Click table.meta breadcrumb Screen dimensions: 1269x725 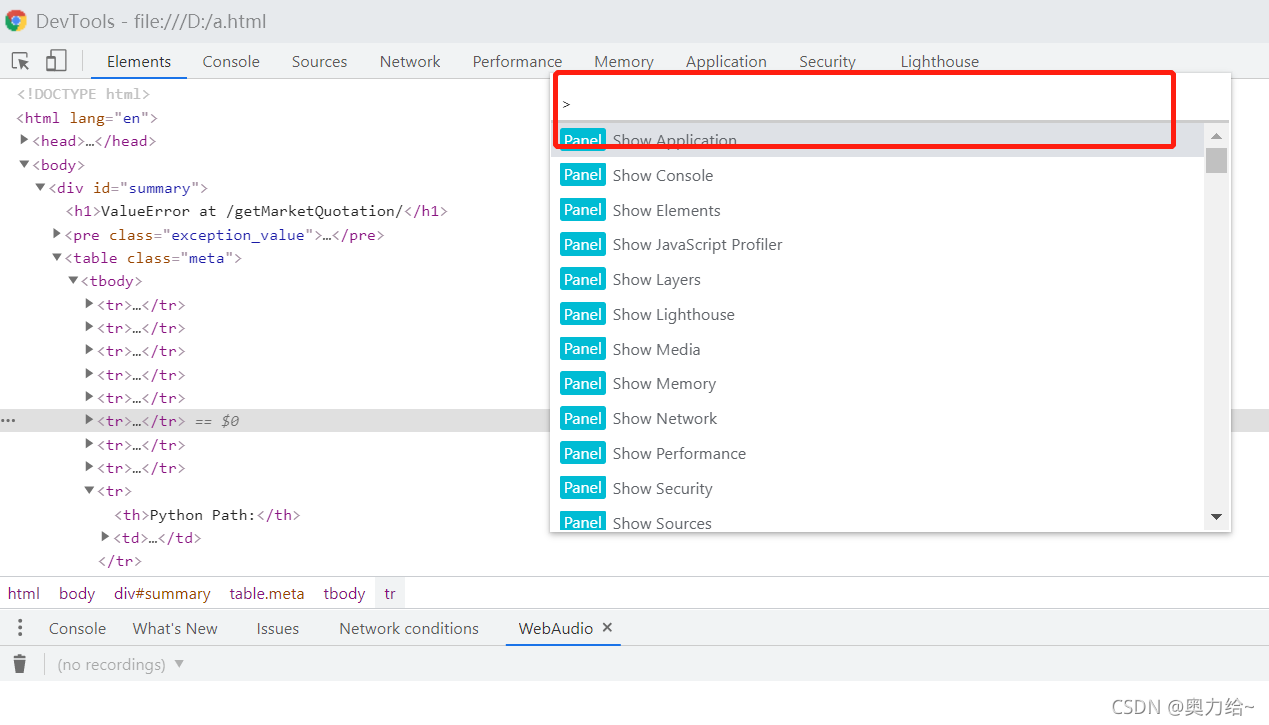(267, 593)
